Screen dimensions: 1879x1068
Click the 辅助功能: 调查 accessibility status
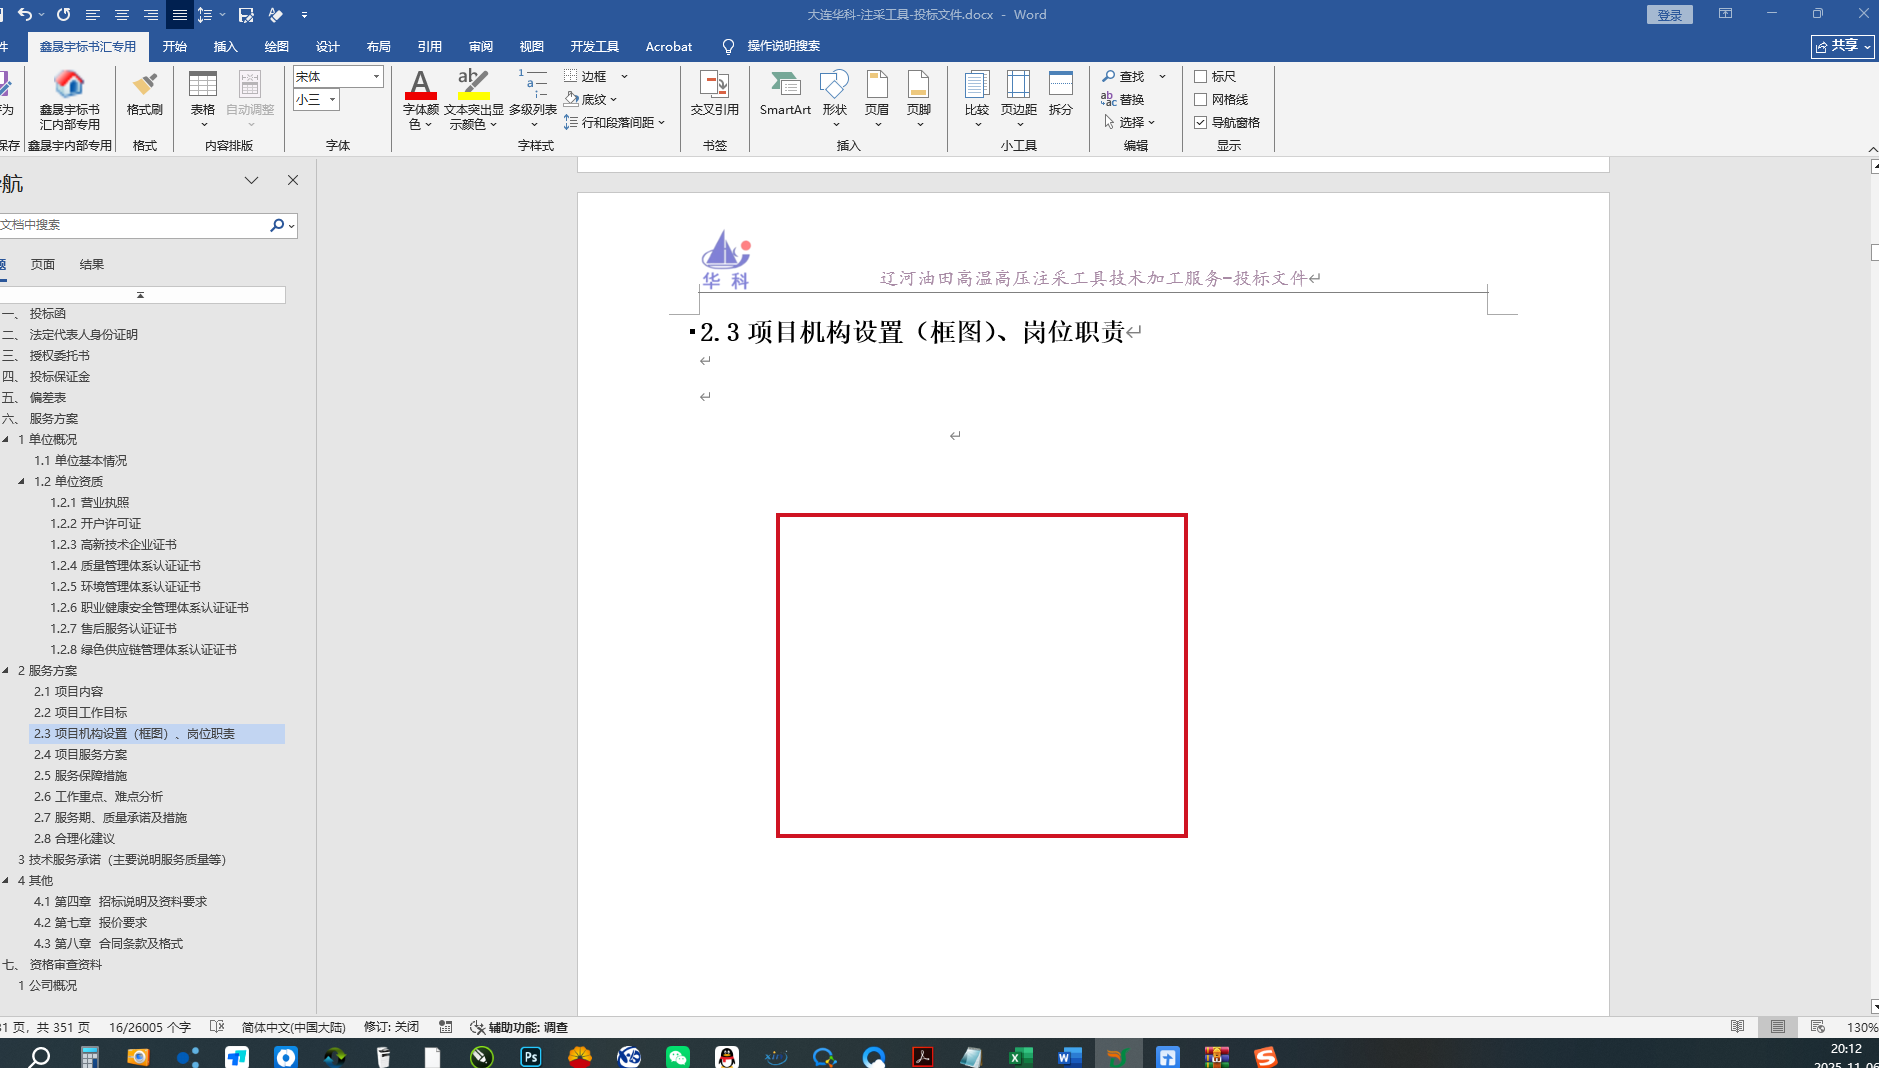(519, 1027)
